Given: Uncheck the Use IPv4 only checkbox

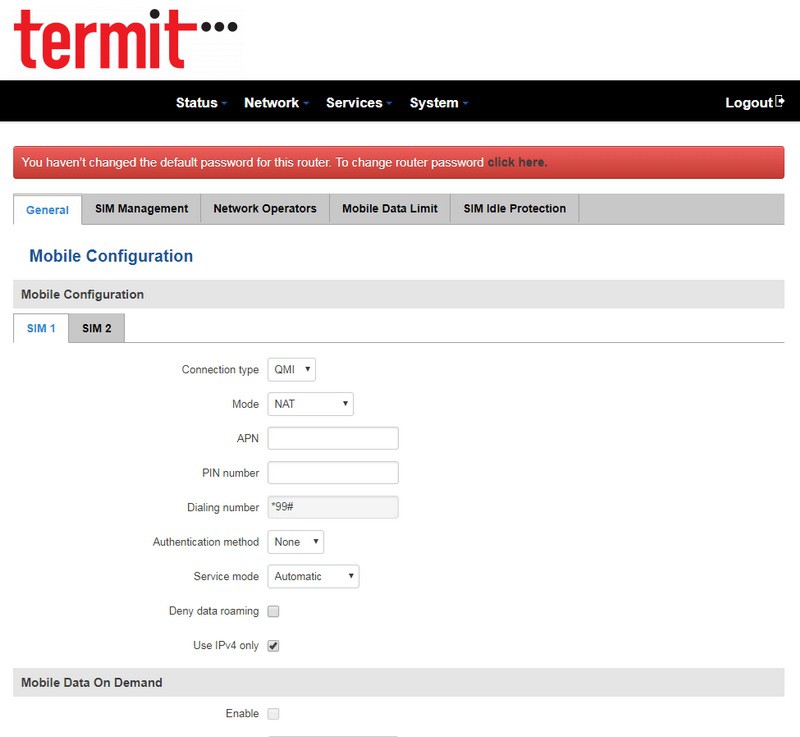Looking at the screenshot, I should [x=274, y=646].
